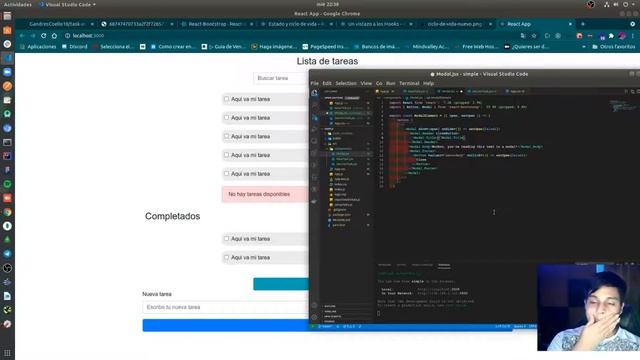Open a new Chrome tab with plus button
640x360 pixels.
[583, 24]
